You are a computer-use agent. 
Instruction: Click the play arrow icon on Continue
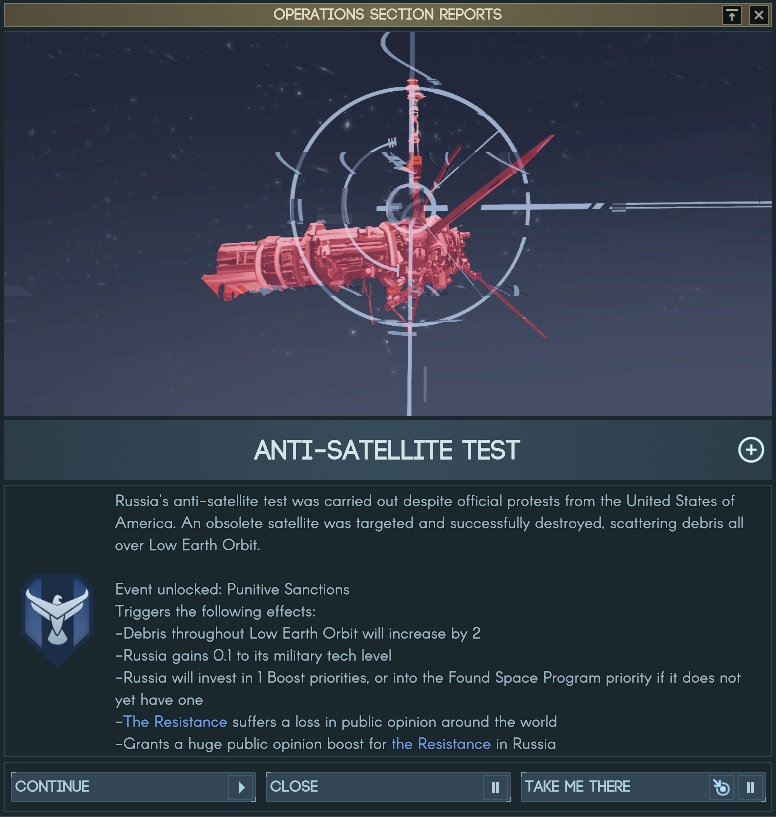(241, 787)
